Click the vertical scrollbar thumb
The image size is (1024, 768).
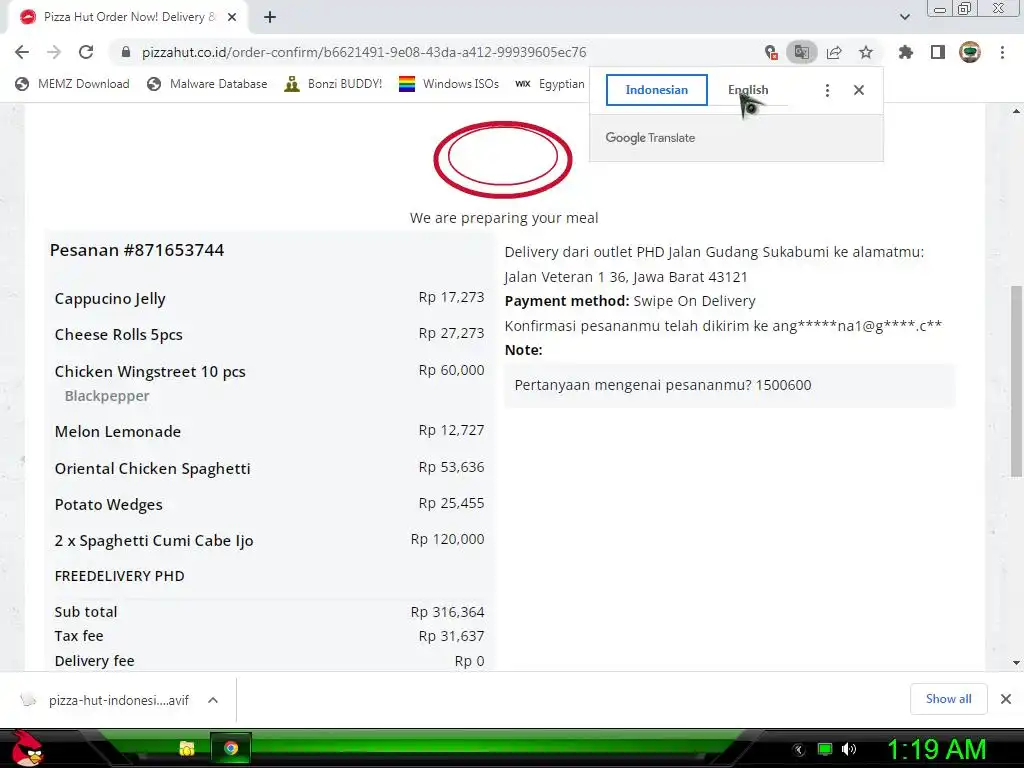[1016, 381]
